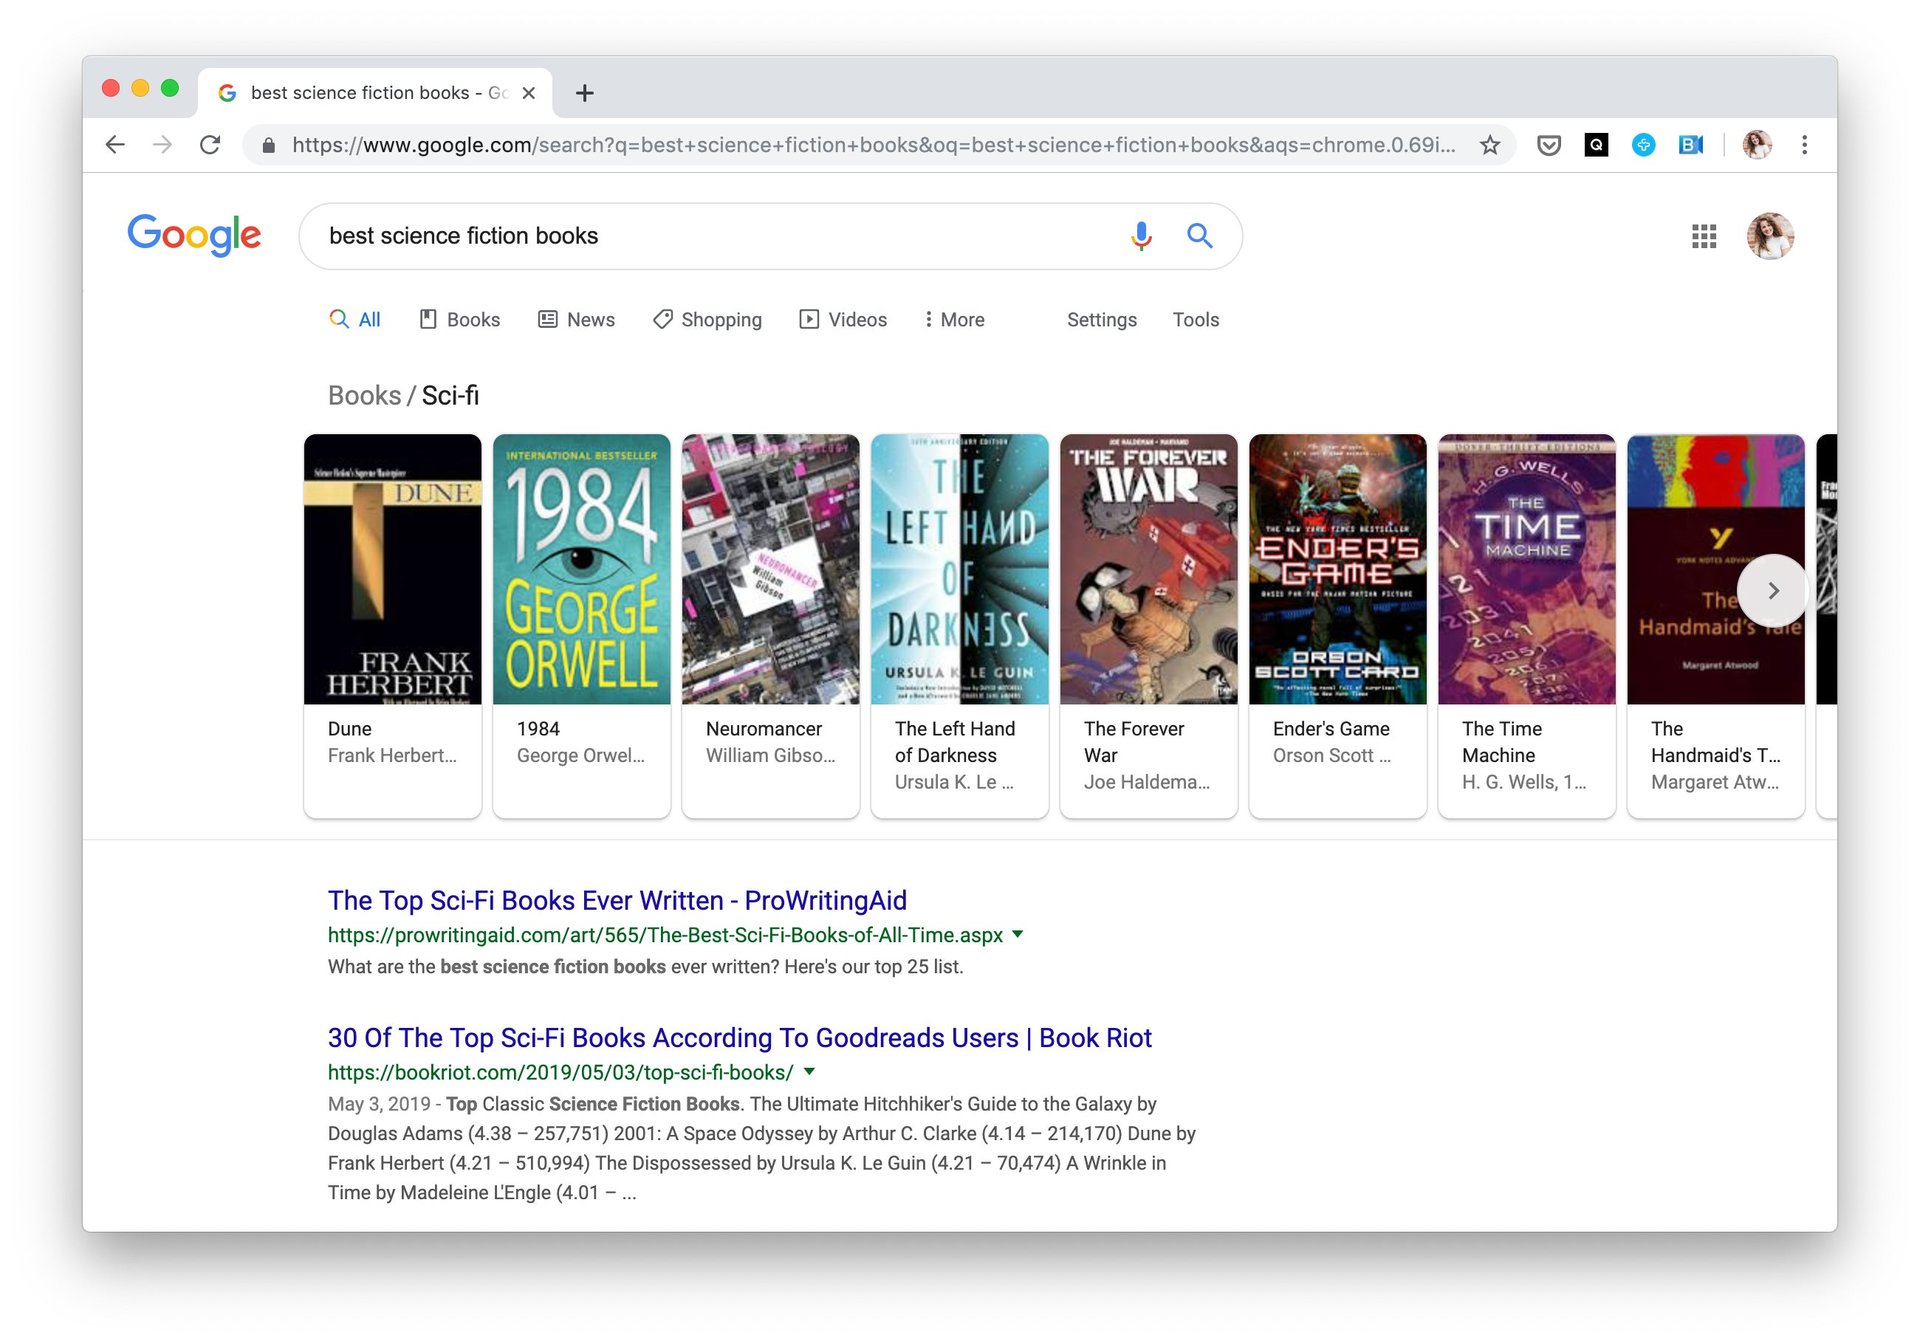Select the All results tab
The image size is (1920, 1341).
point(355,320)
